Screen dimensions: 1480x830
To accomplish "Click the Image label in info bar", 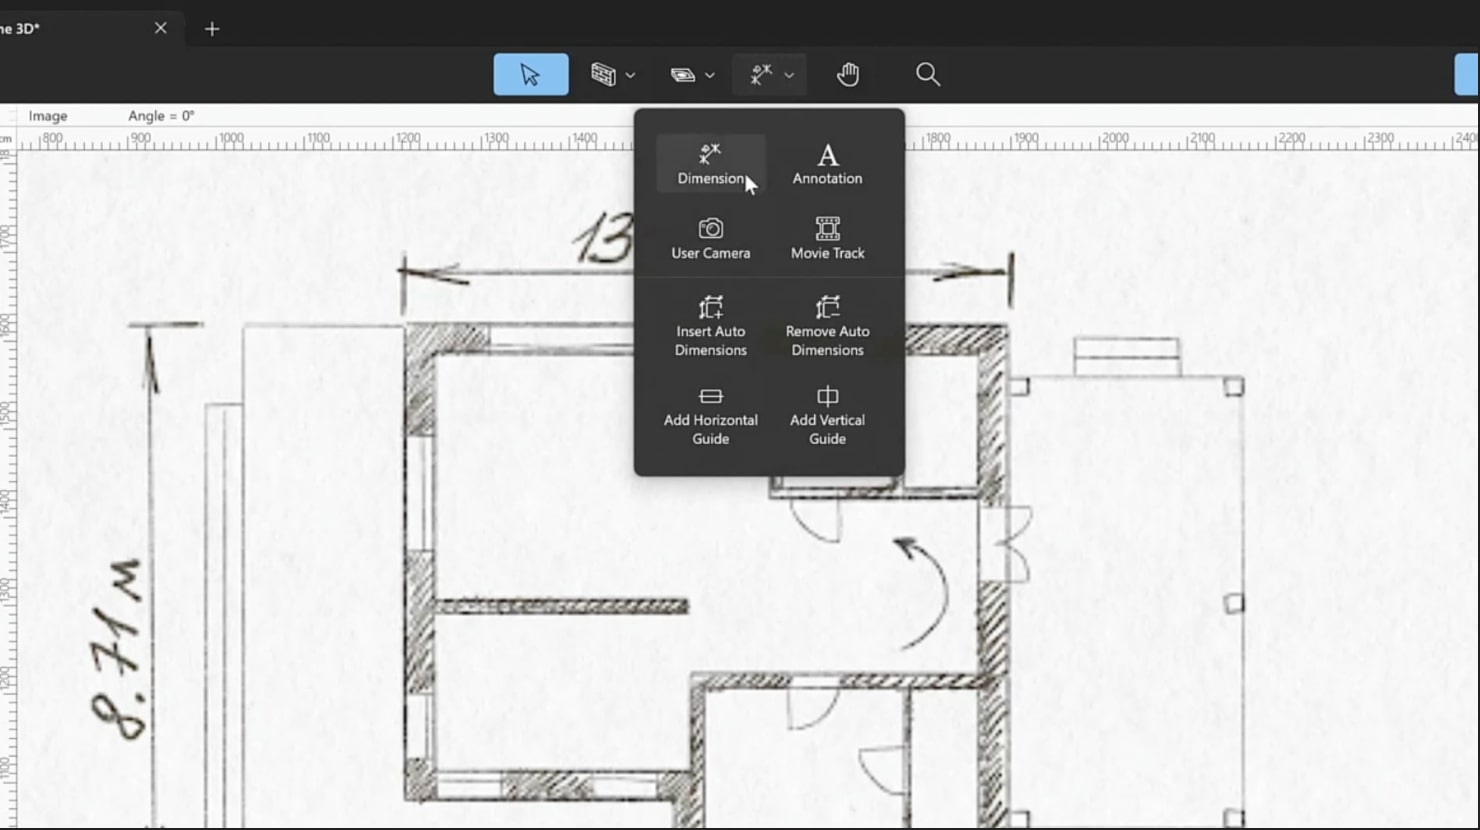I will pyautogui.click(x=48, y=116).
